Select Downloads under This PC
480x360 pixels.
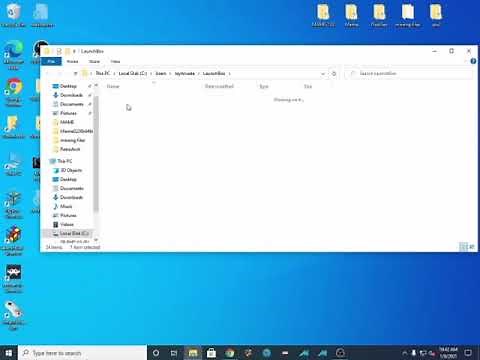[x=71, y=197]
